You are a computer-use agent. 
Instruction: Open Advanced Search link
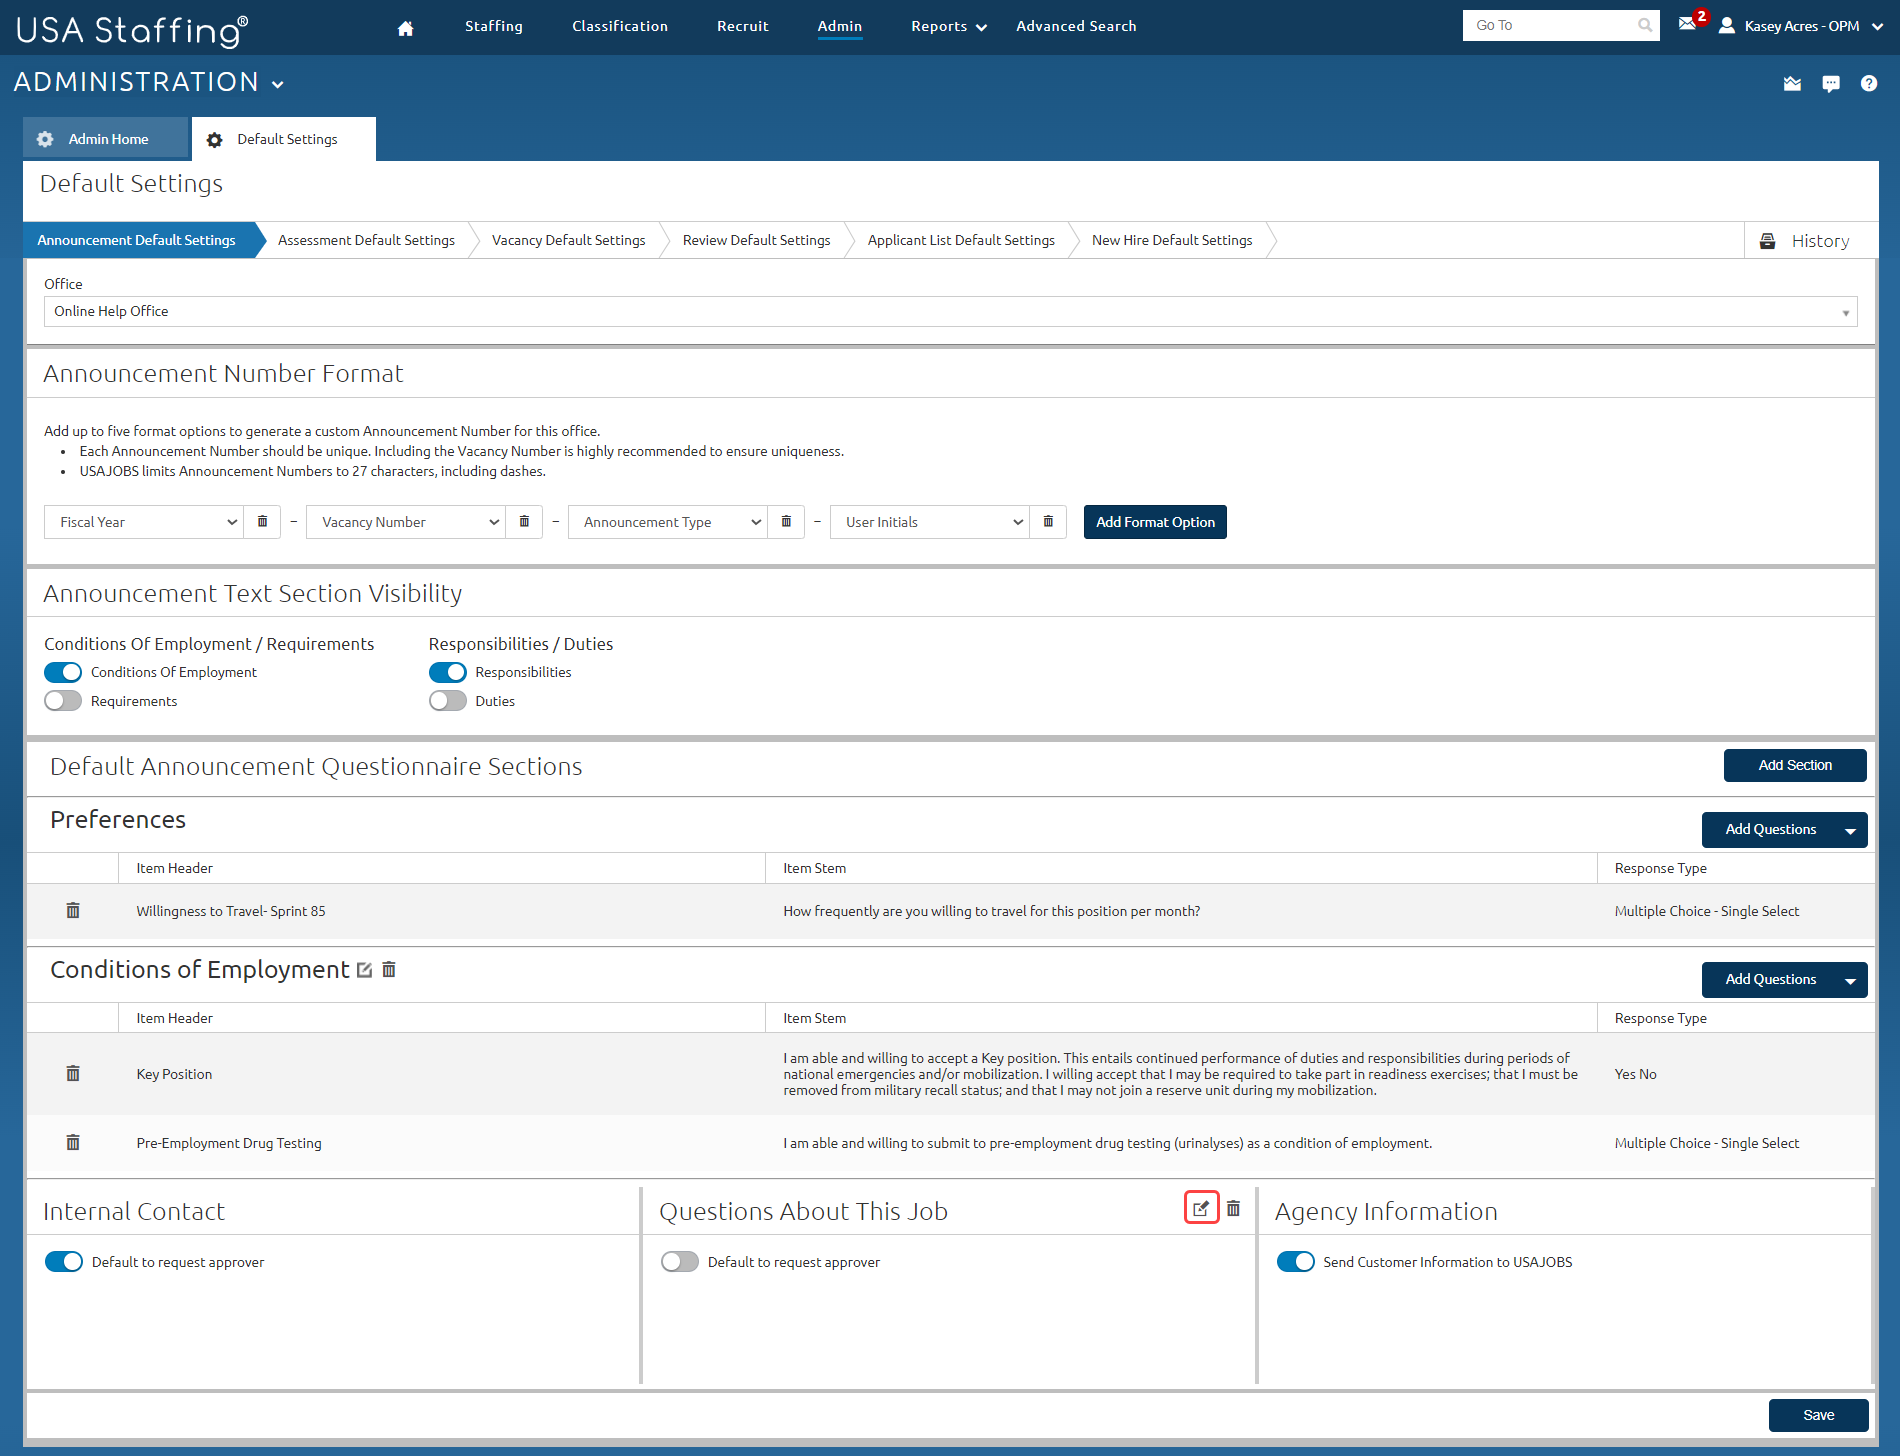click(x=1076, y=26)
